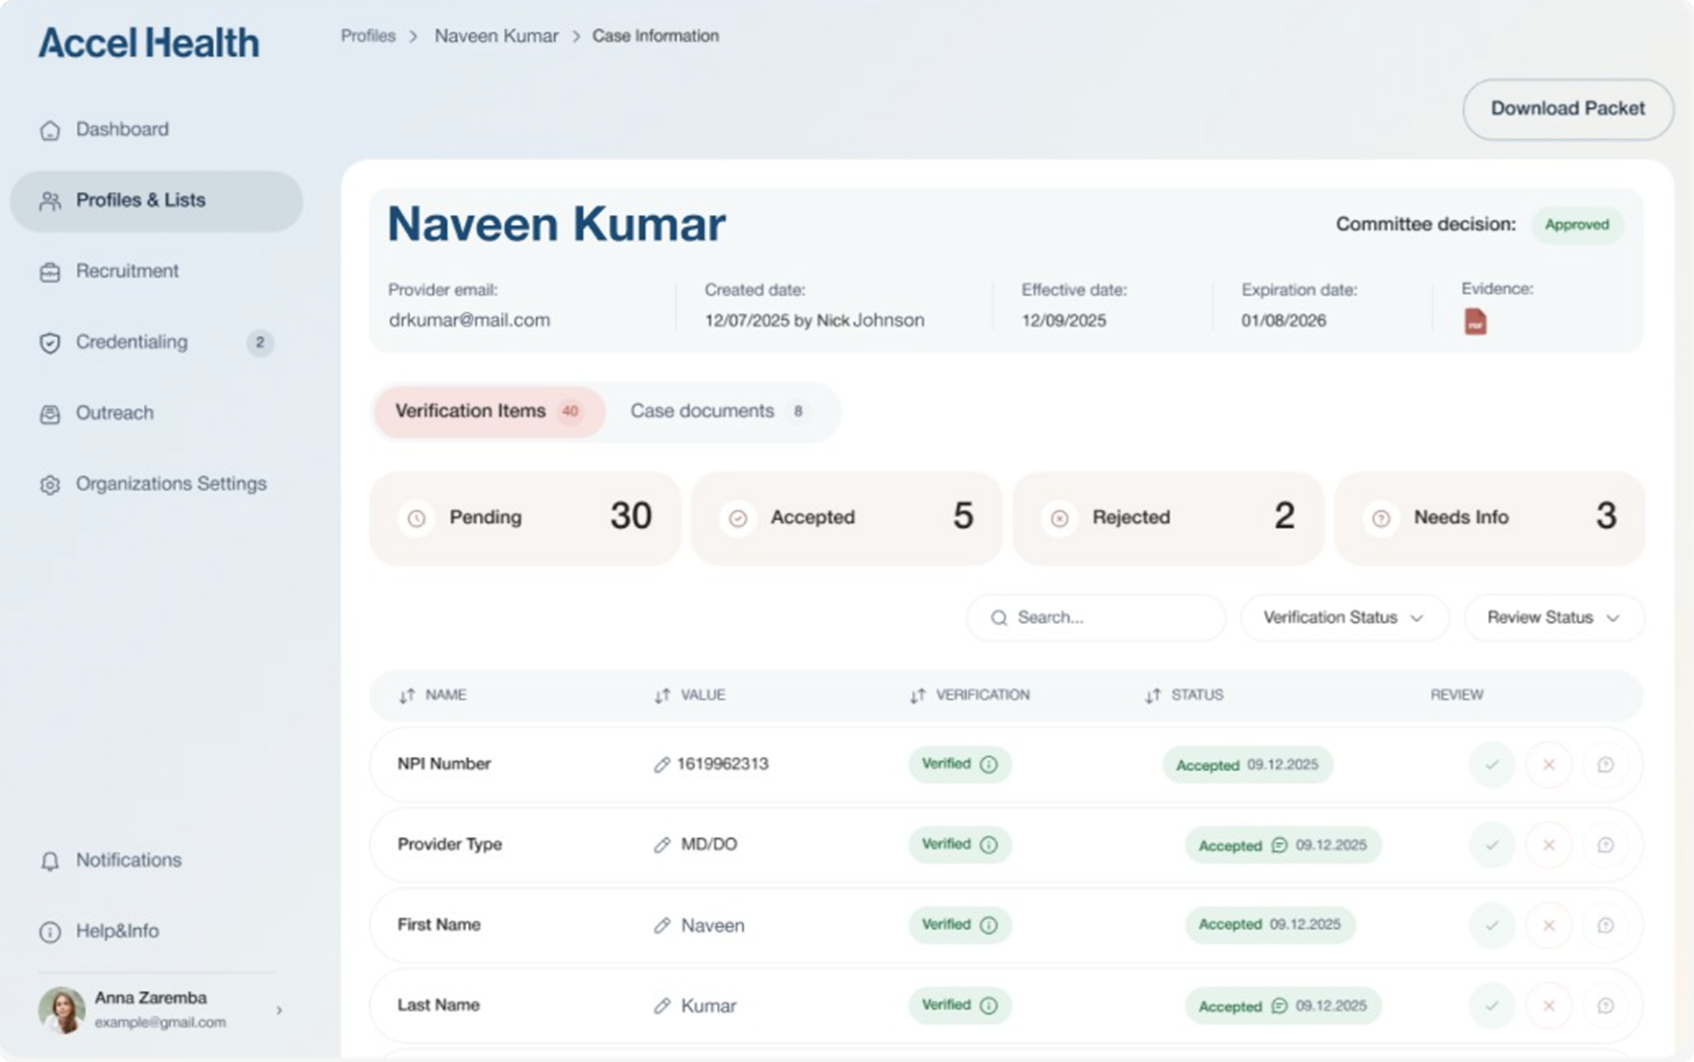Open comment dialog for First Name row
The height and width of the screenshot is (1062, 1694).
(x=1606, y=925)
